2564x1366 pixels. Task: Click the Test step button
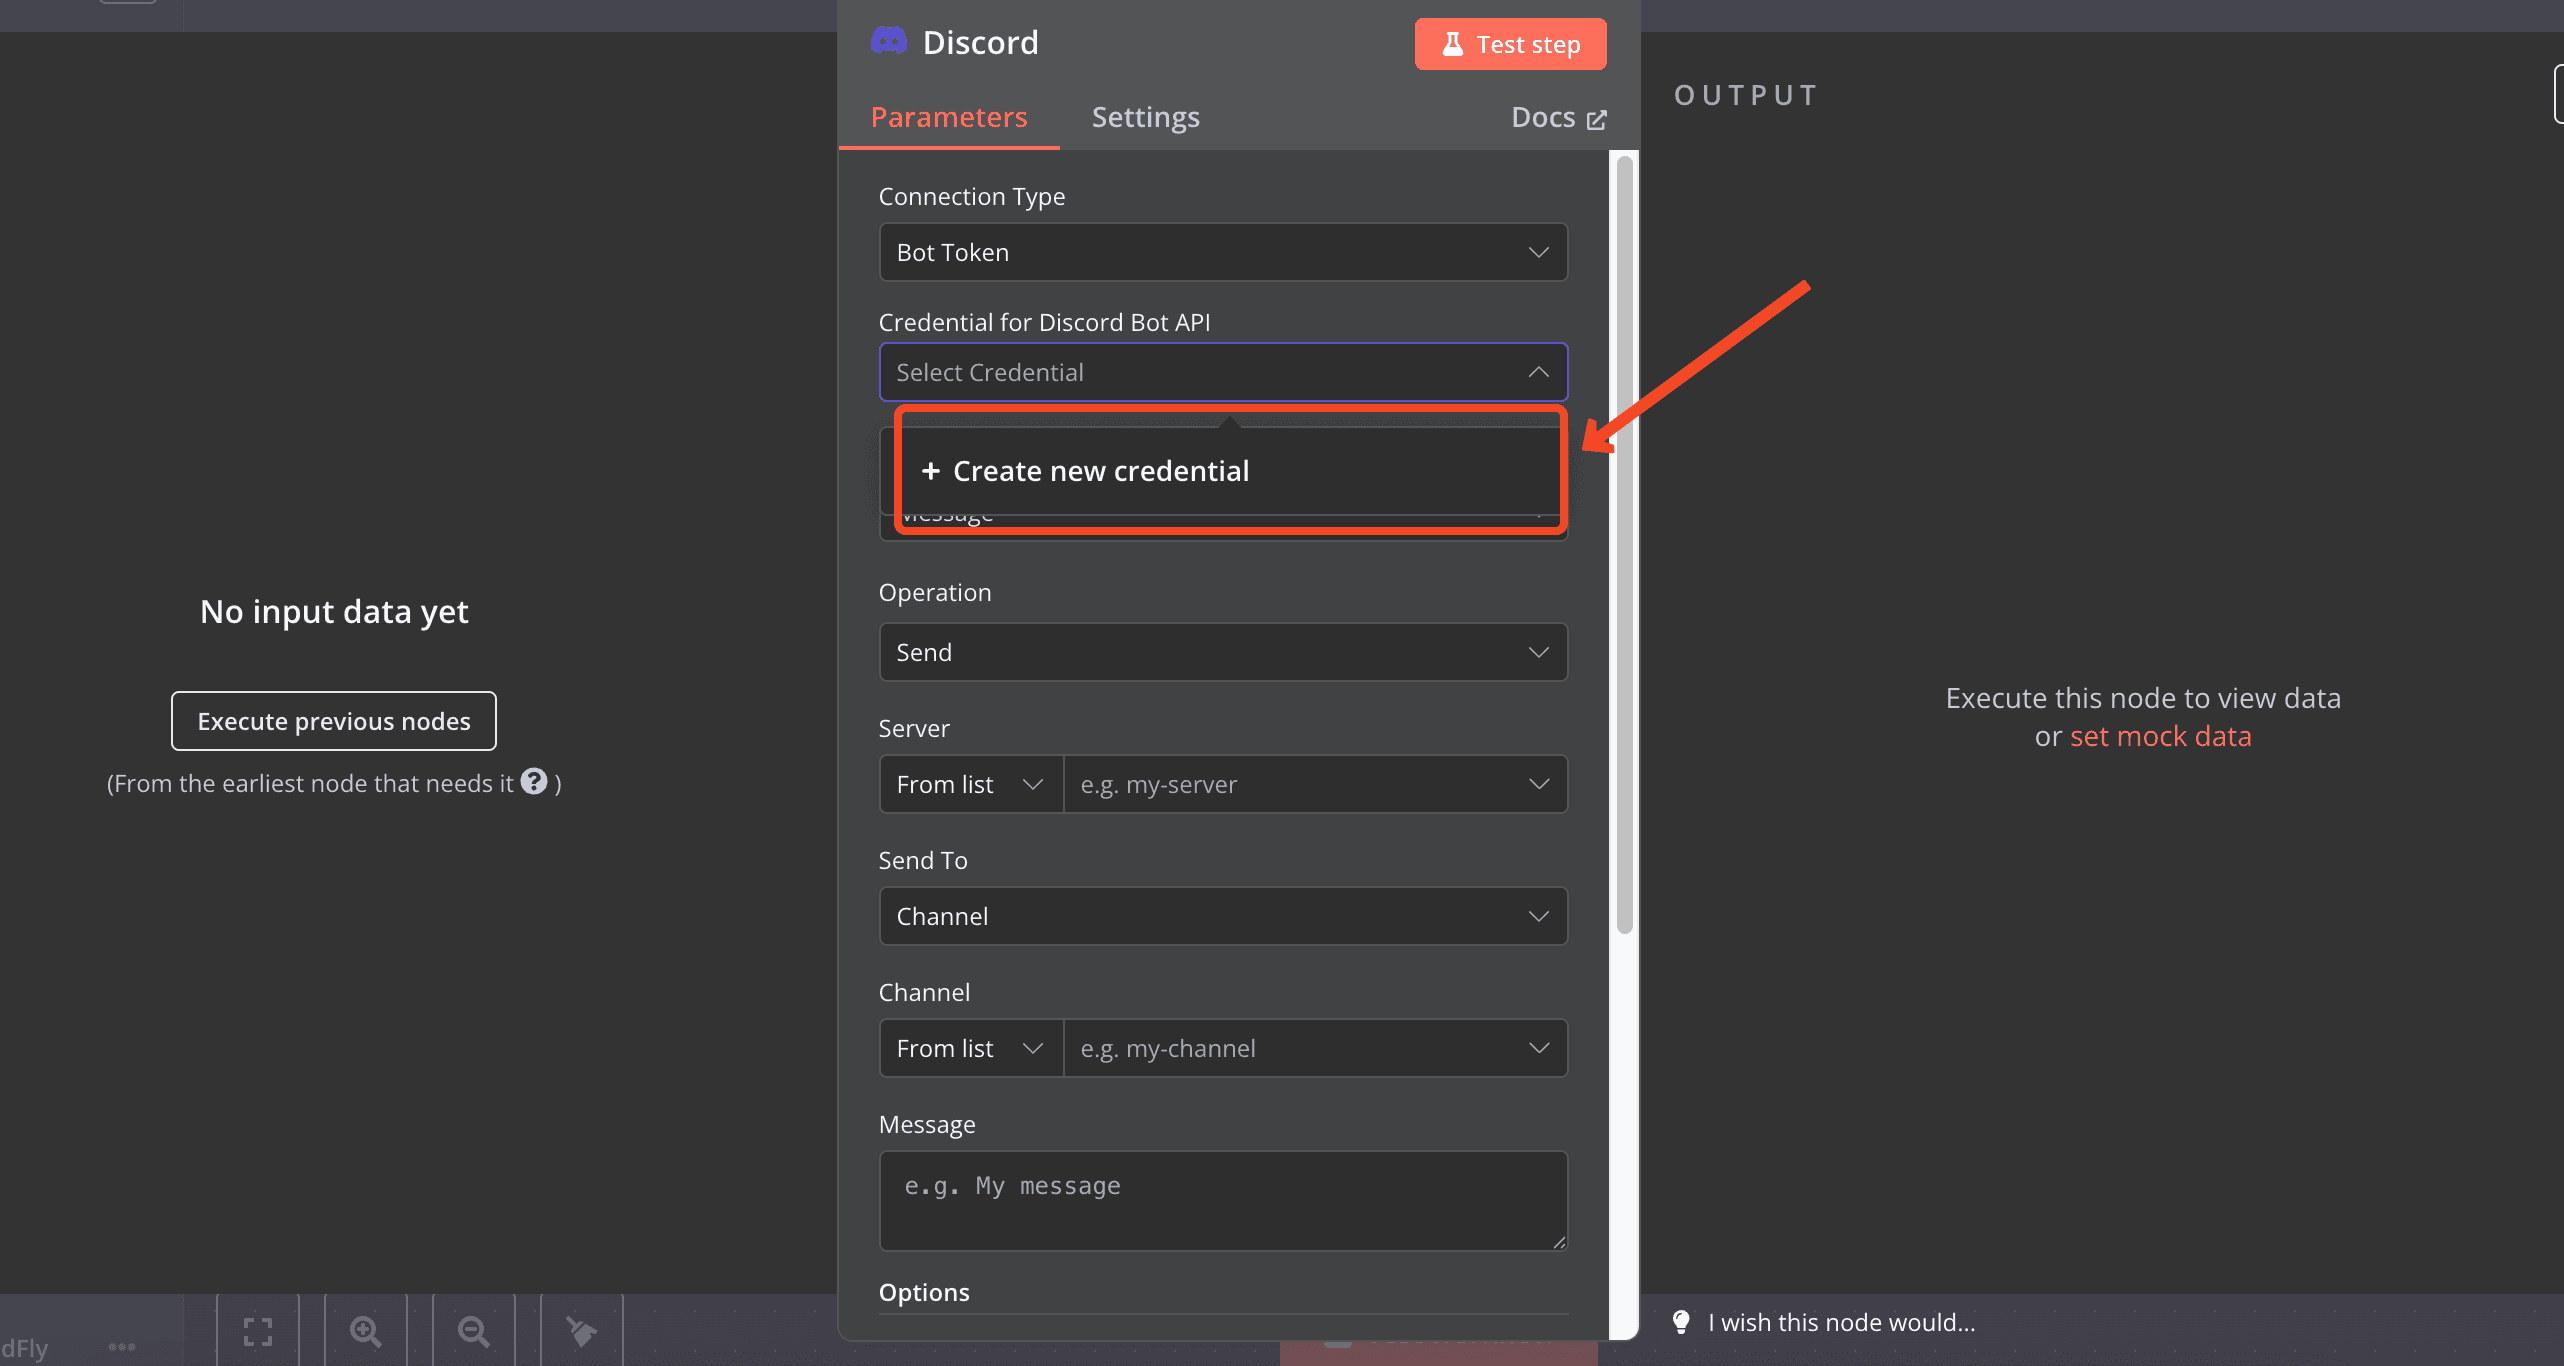1510,44
